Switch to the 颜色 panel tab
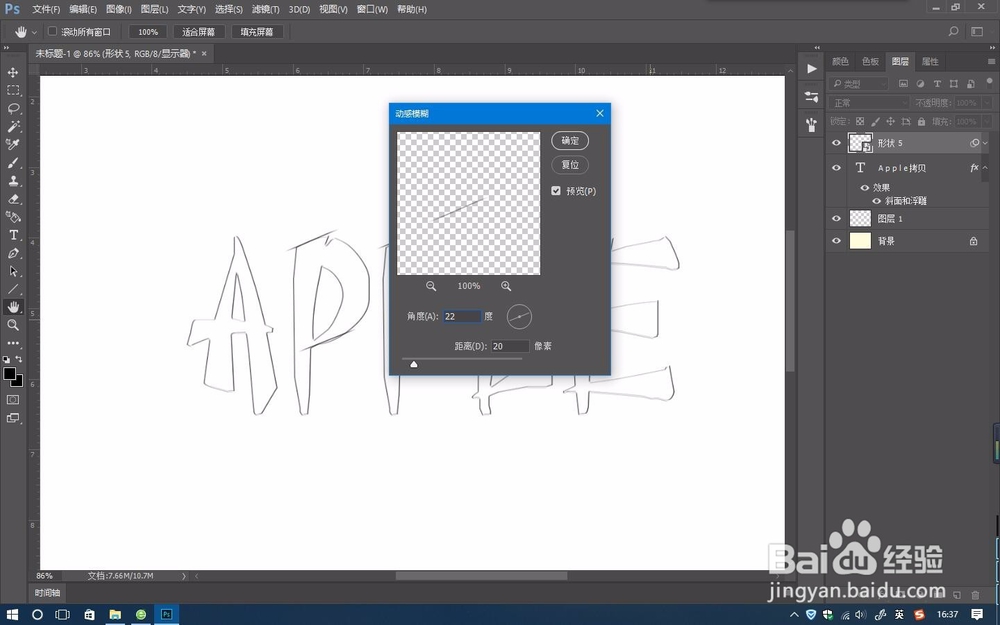Viewport: 1000px width, 625px height. pyautogui.click(x=841, y=61)
